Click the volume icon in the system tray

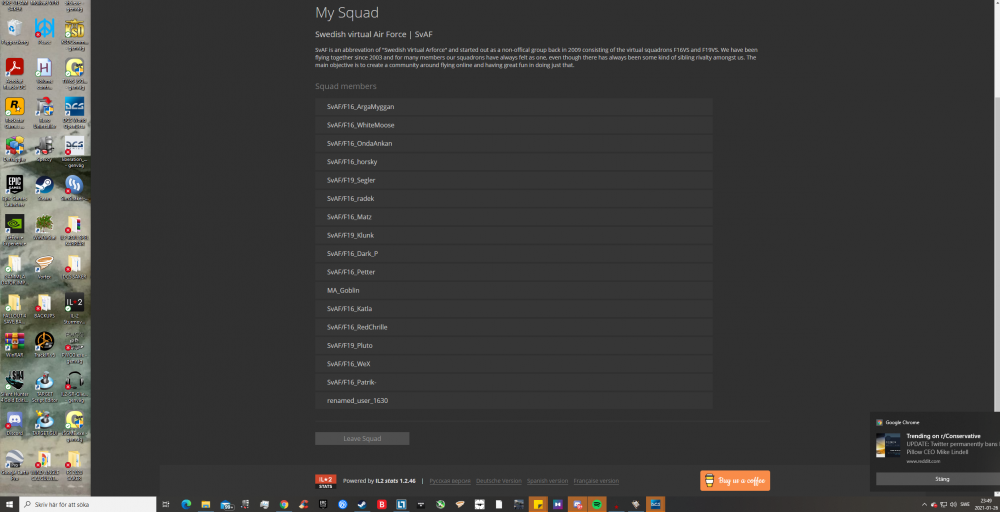pyautogui.click(x=953, y=504)
